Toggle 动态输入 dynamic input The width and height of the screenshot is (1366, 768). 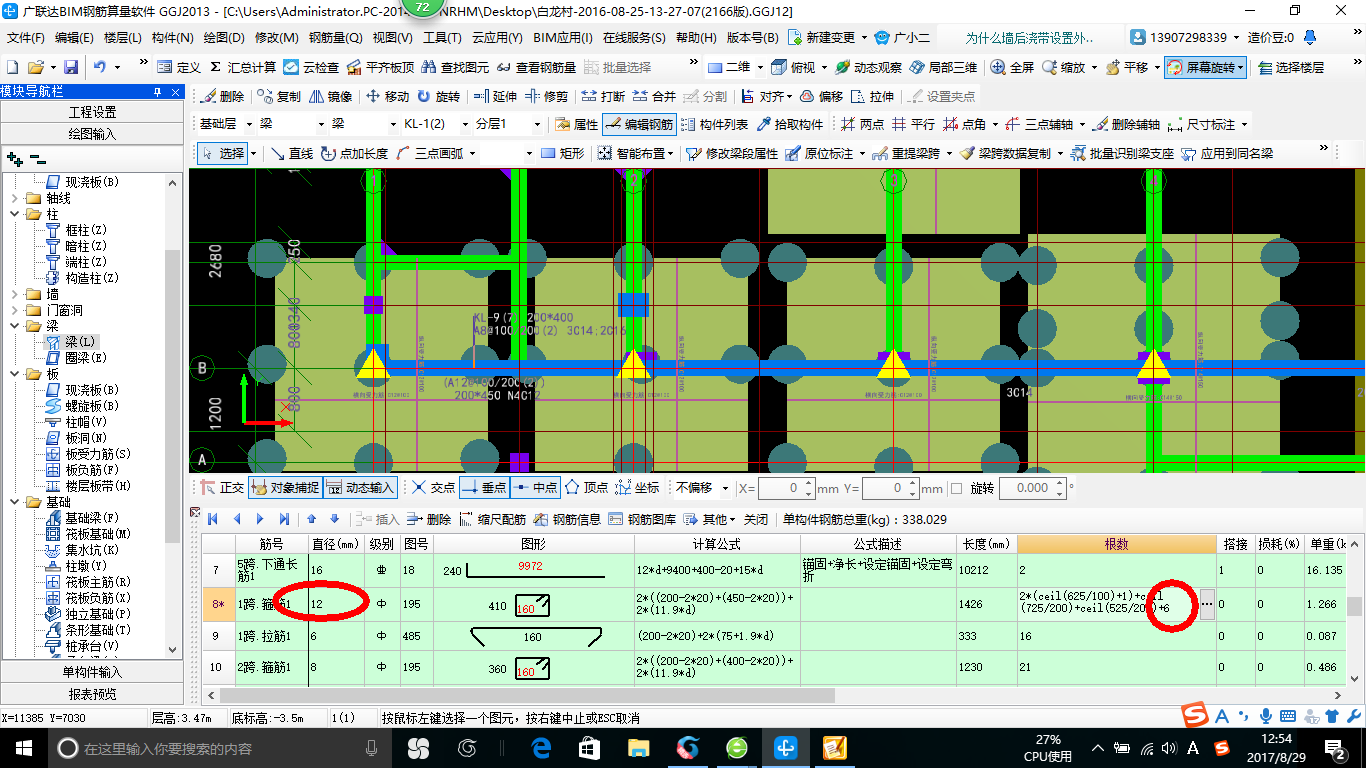click(360, 487)
